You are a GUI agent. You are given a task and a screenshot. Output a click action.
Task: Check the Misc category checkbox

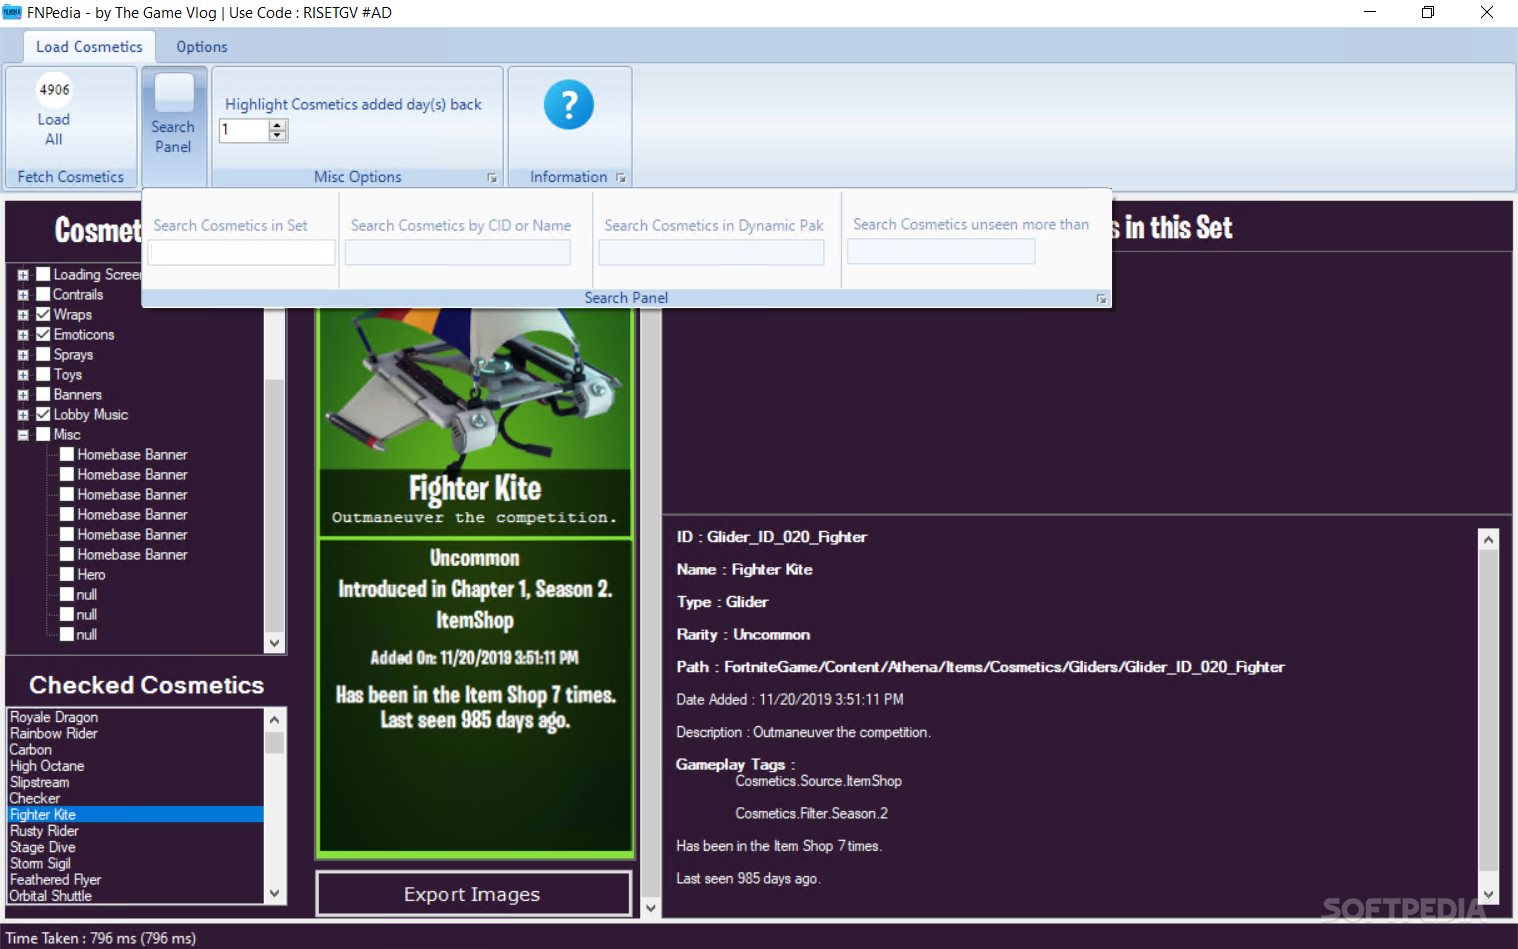point(43,434)
